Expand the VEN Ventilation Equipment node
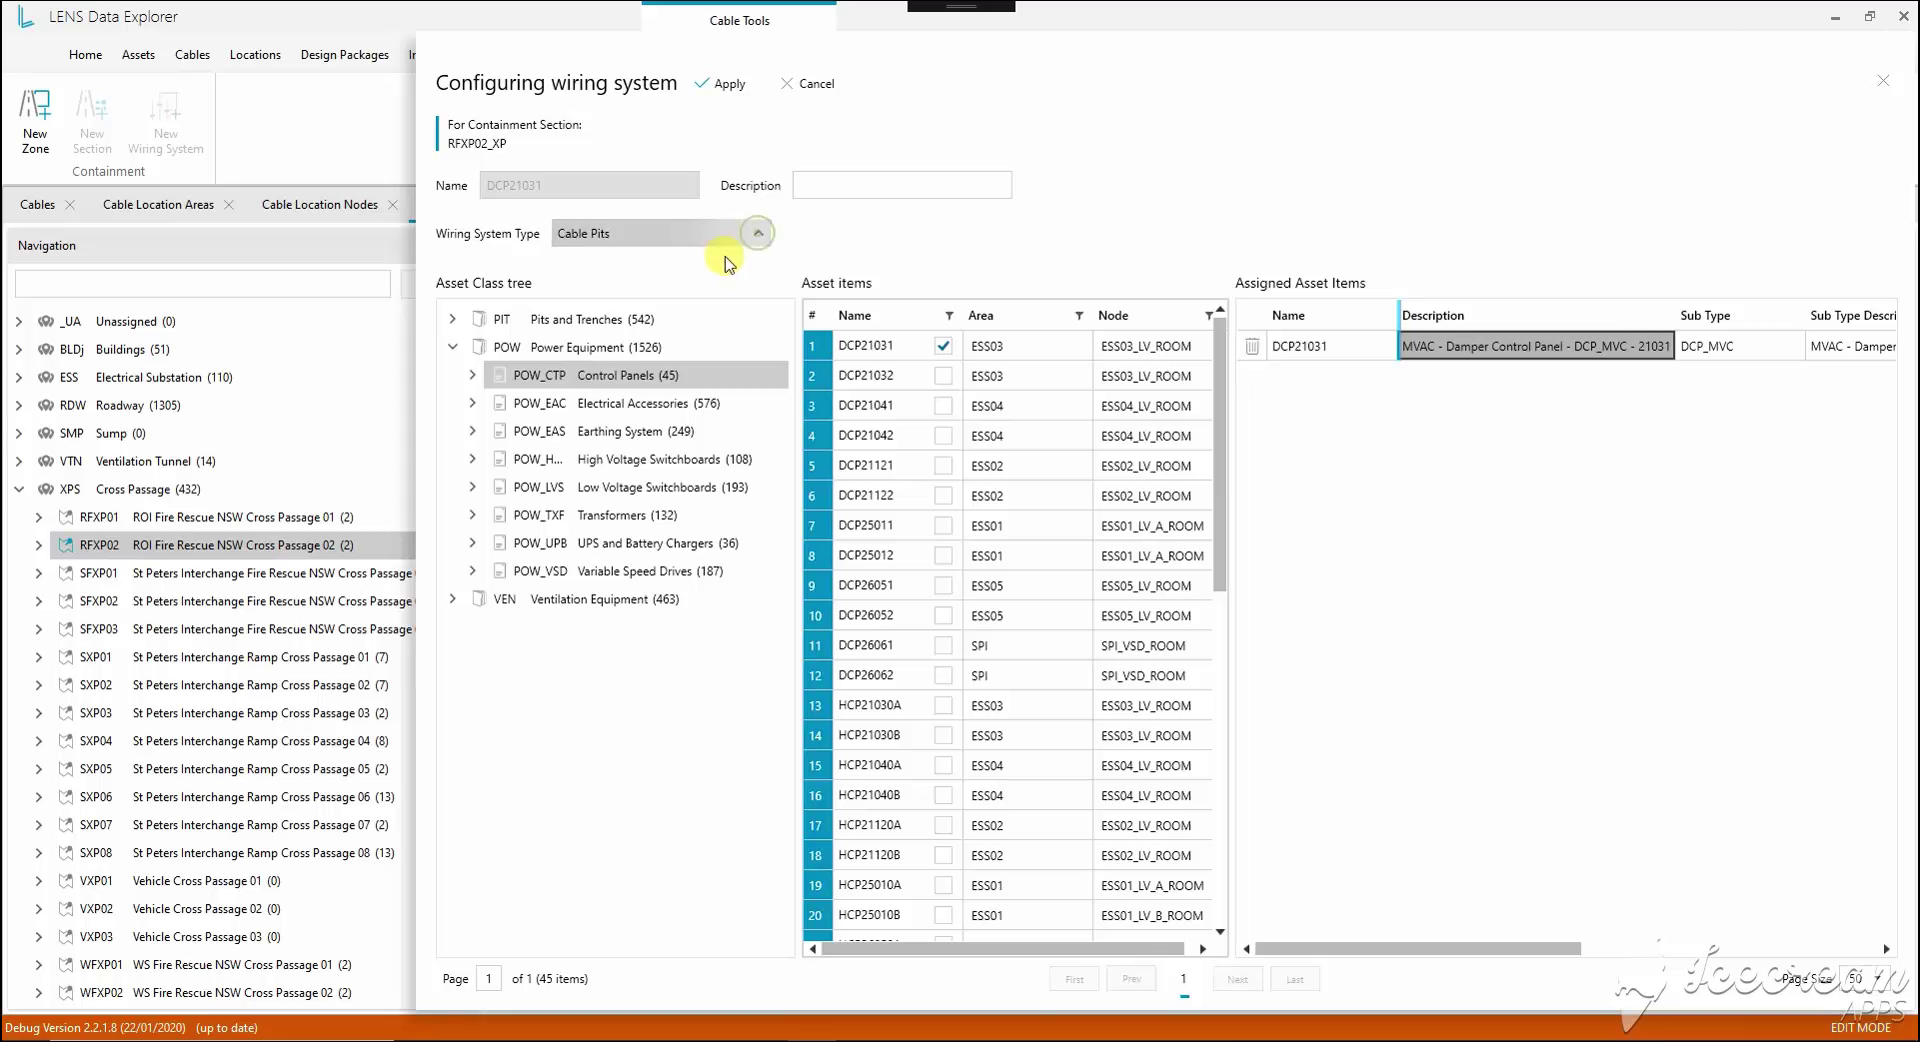The height and width of the screenshot is (1042, 1920). tap(453, 599)
